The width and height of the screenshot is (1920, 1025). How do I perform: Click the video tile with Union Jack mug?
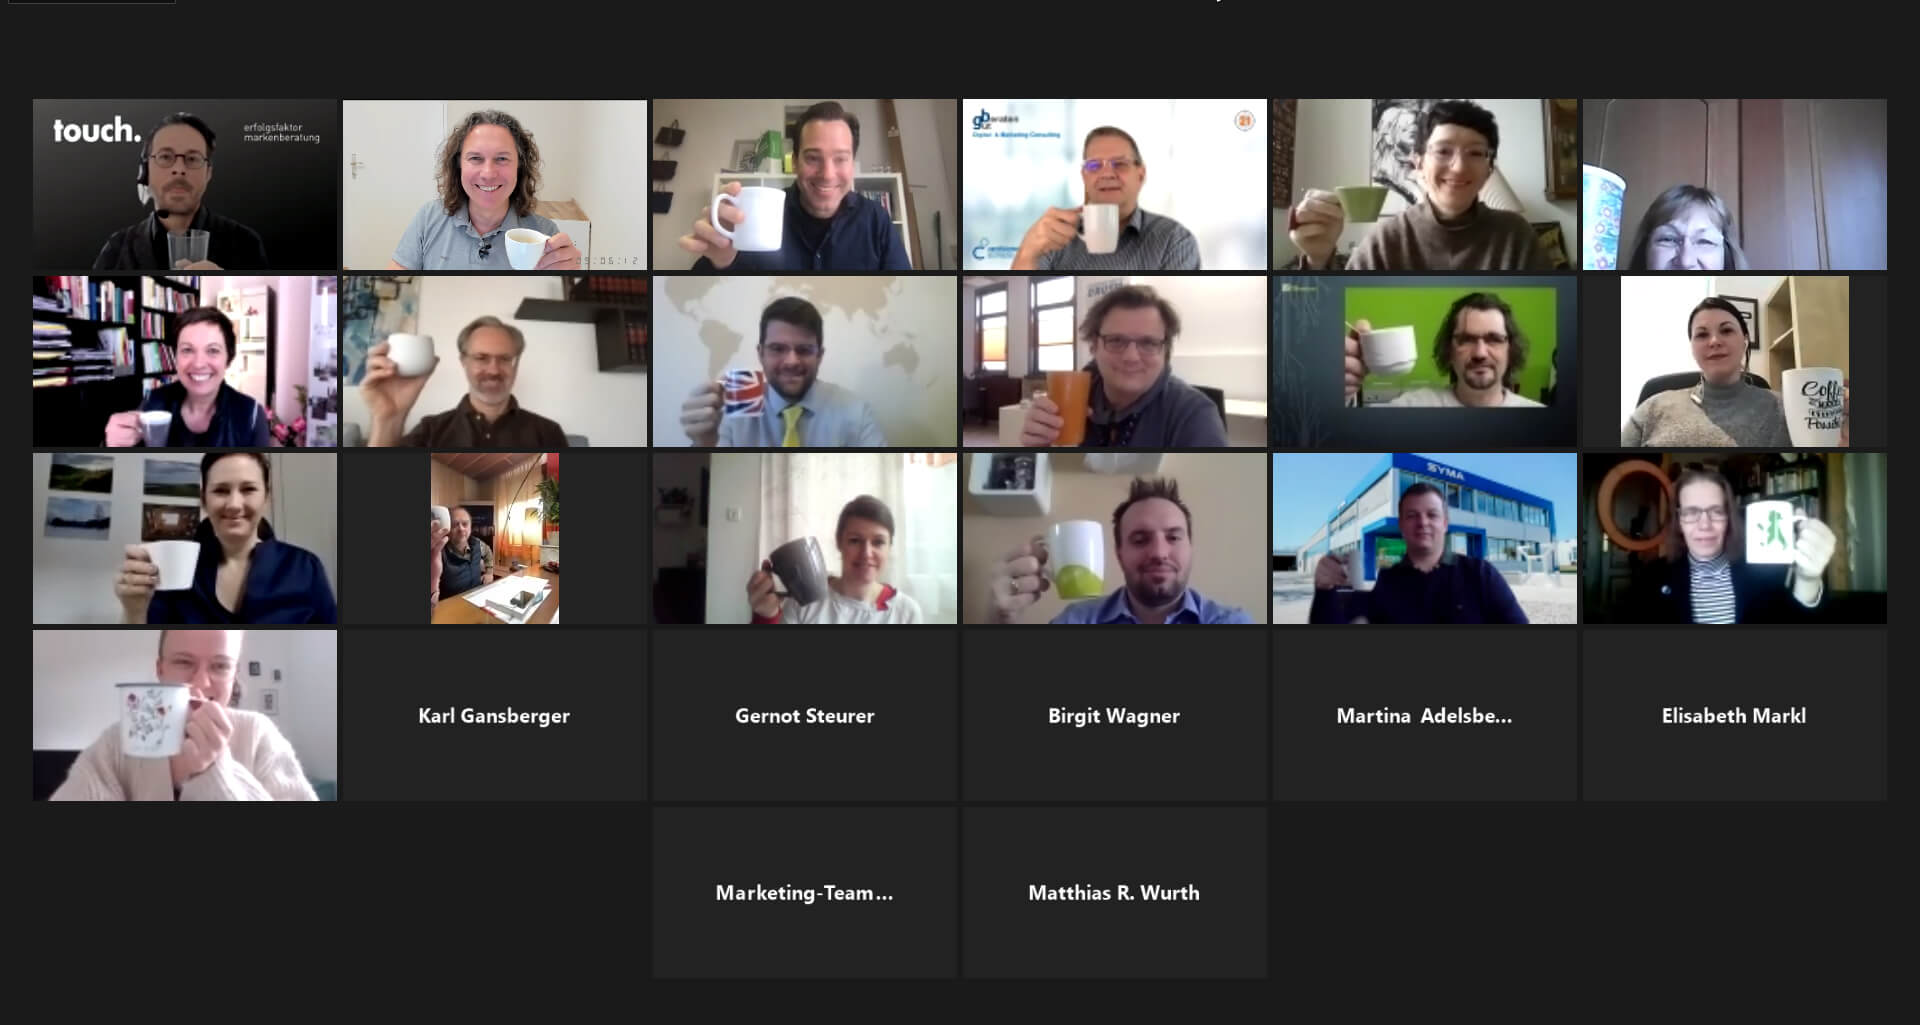tap(805, 361)
